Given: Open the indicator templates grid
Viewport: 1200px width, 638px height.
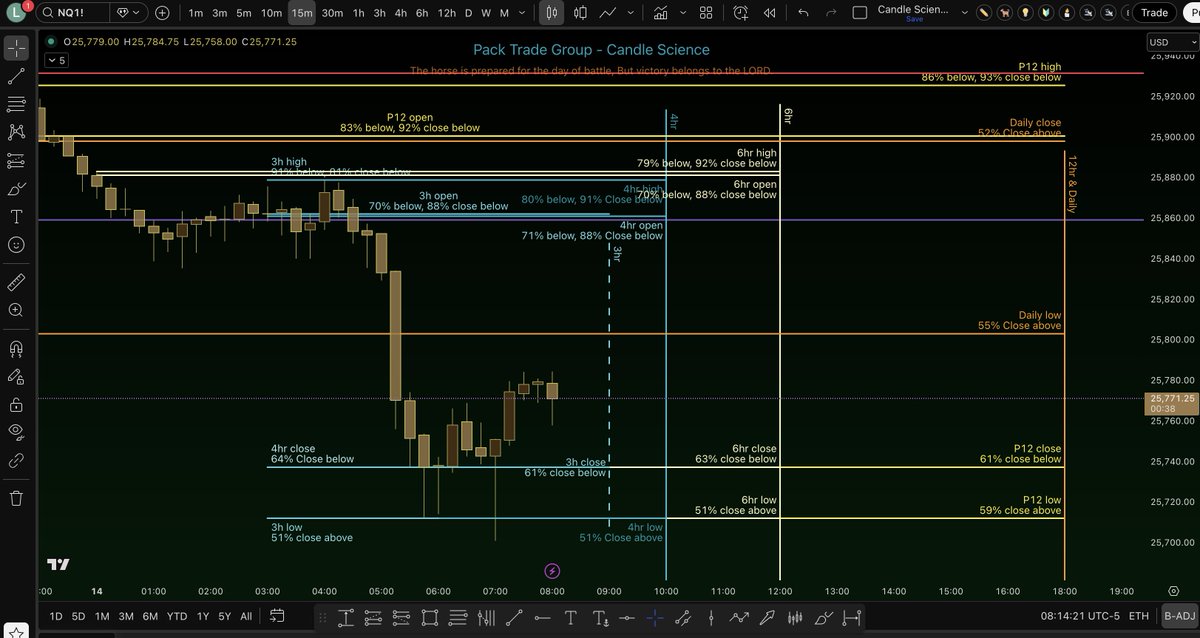Looking at the screenshot, I should (706, 13).
